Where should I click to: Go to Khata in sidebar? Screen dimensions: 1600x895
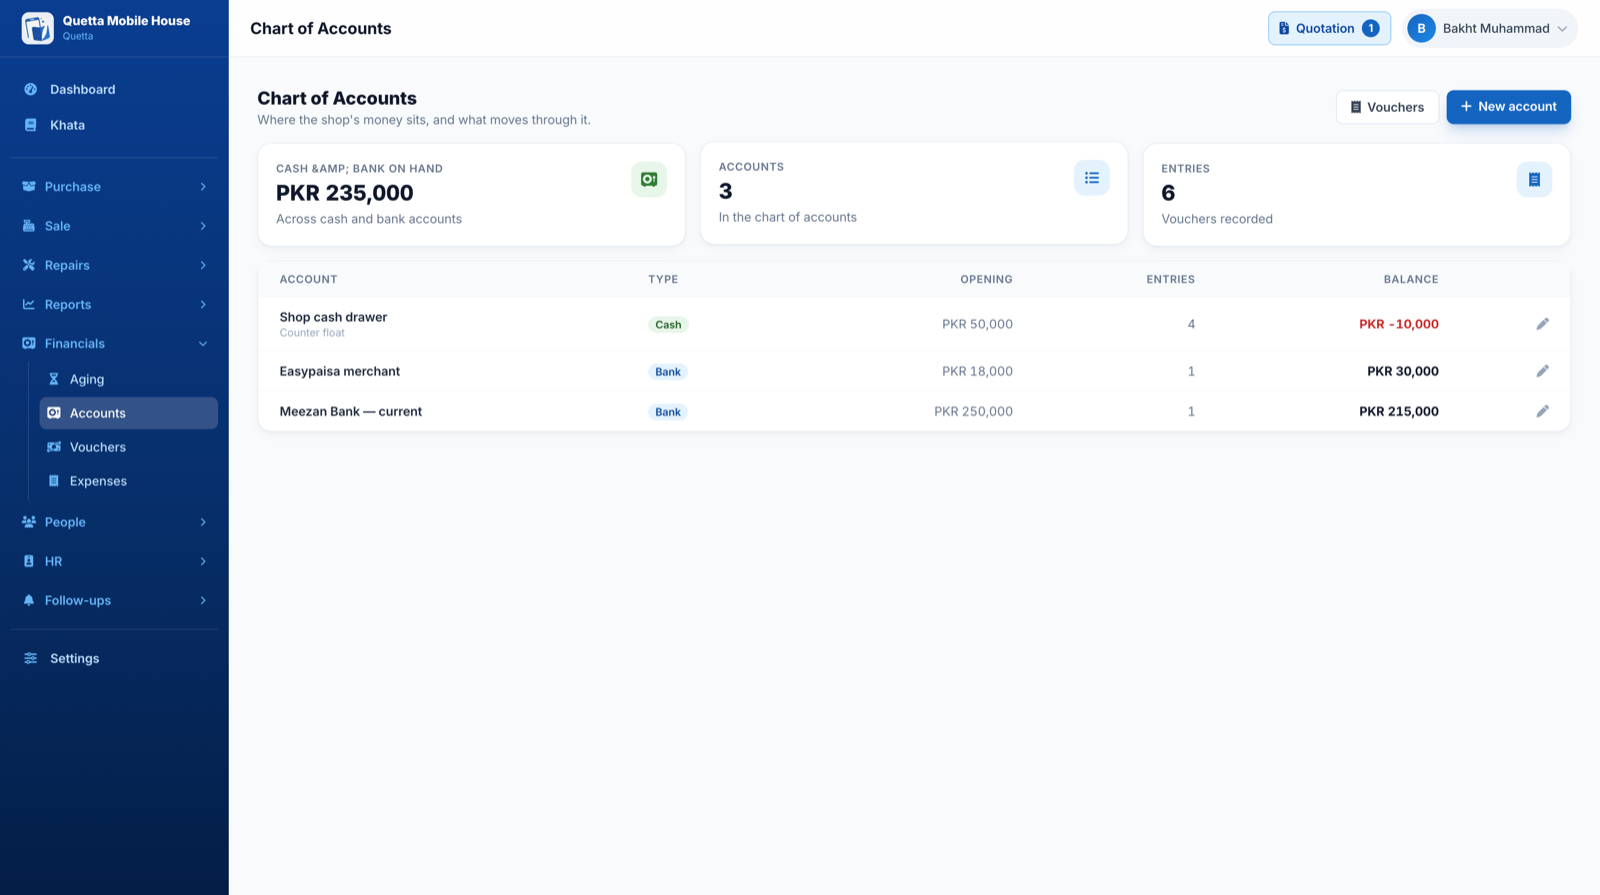(114, 125)
